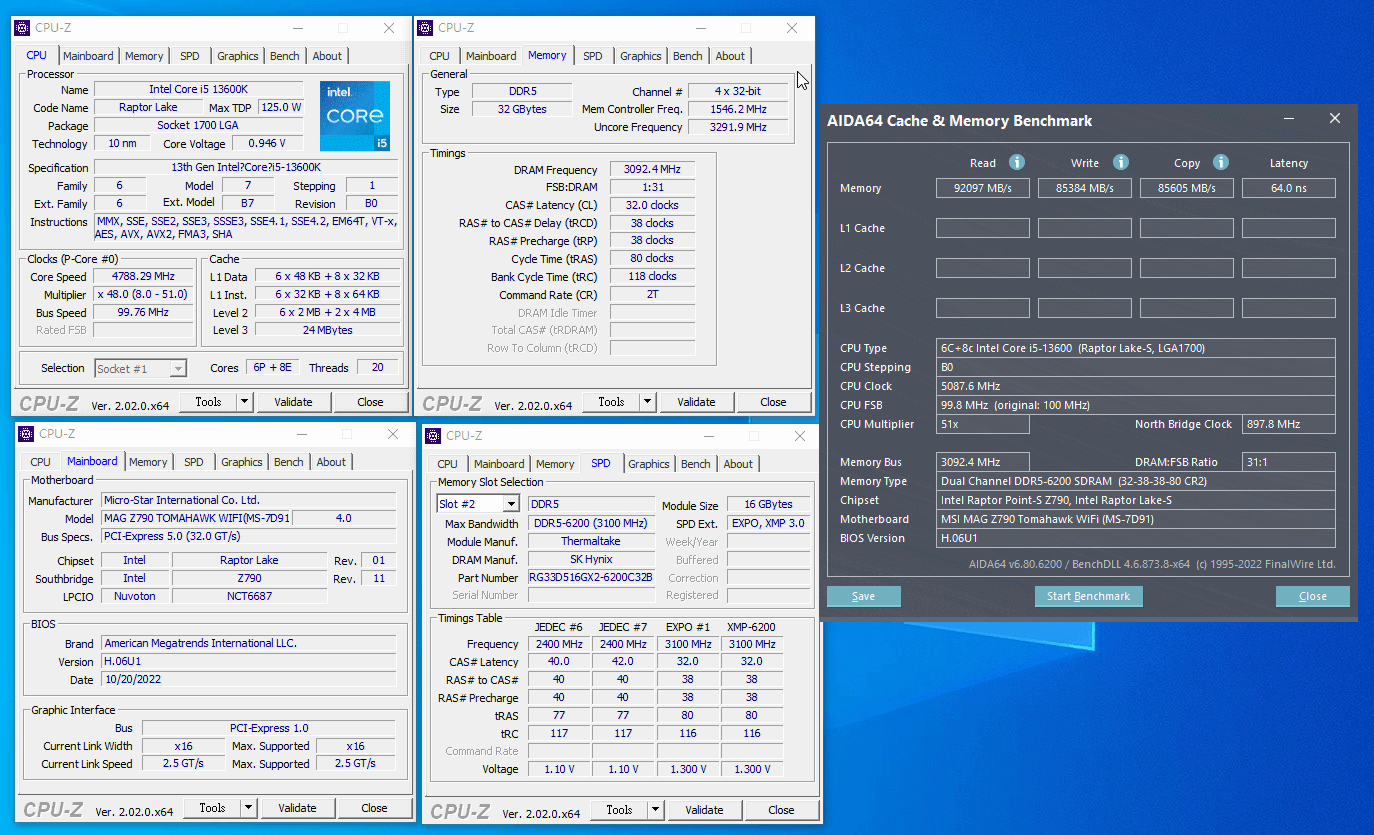Click the BIOS Date value '10/20/2022'
Screen dimensions: 1374x835
249,679
